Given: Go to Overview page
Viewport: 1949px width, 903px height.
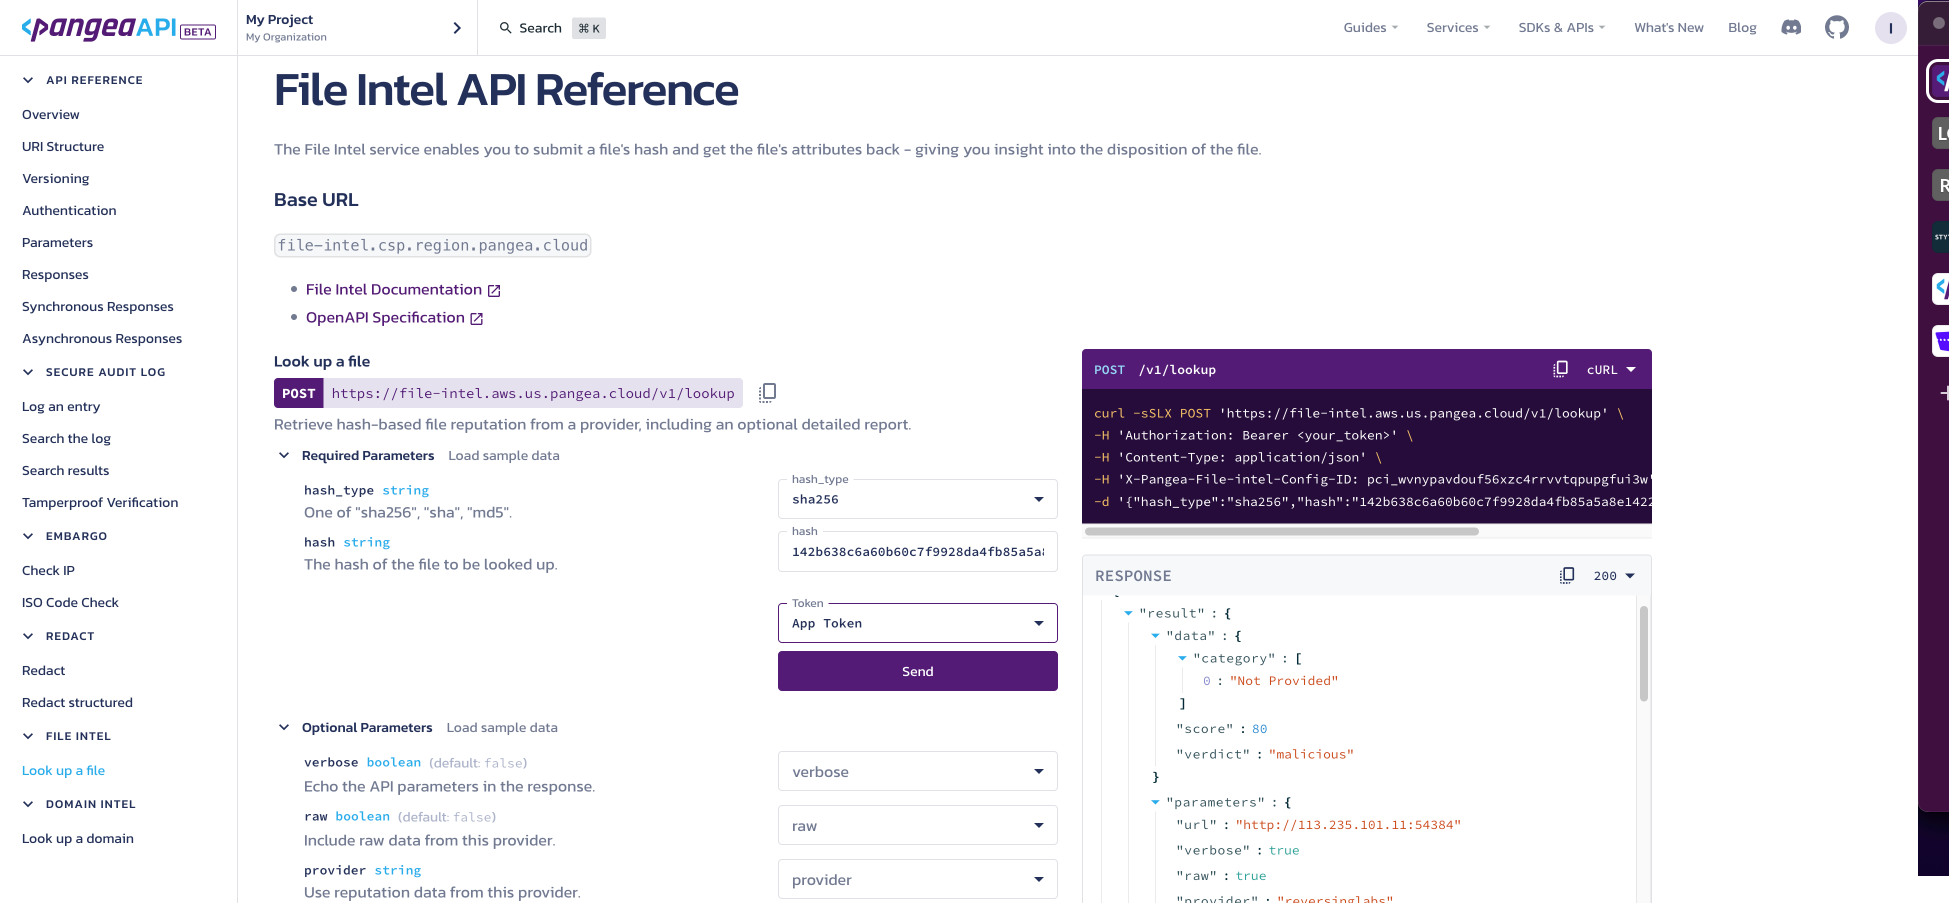Looking at the screenshot, I should (x=50, y=114).
